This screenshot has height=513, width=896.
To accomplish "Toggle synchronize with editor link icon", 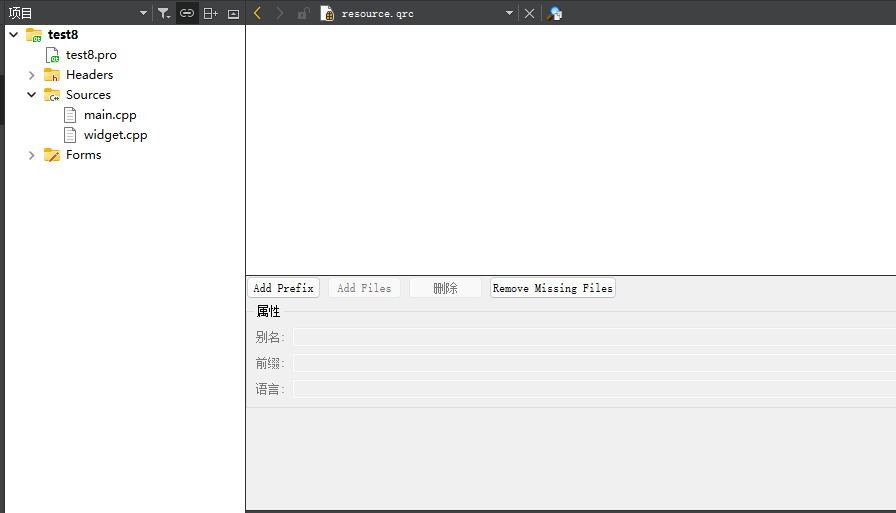I will pos(187,13).
